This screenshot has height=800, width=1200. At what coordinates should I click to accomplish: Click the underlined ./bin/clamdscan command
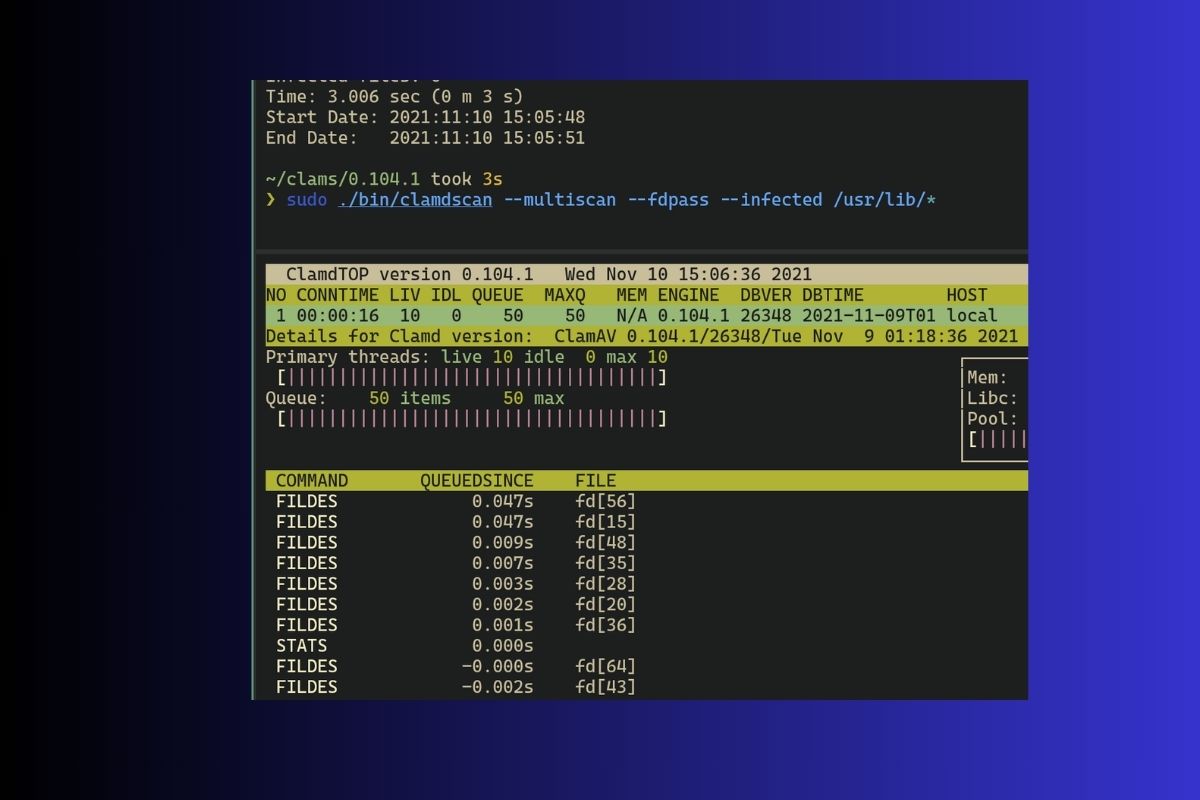pos(414,200)
